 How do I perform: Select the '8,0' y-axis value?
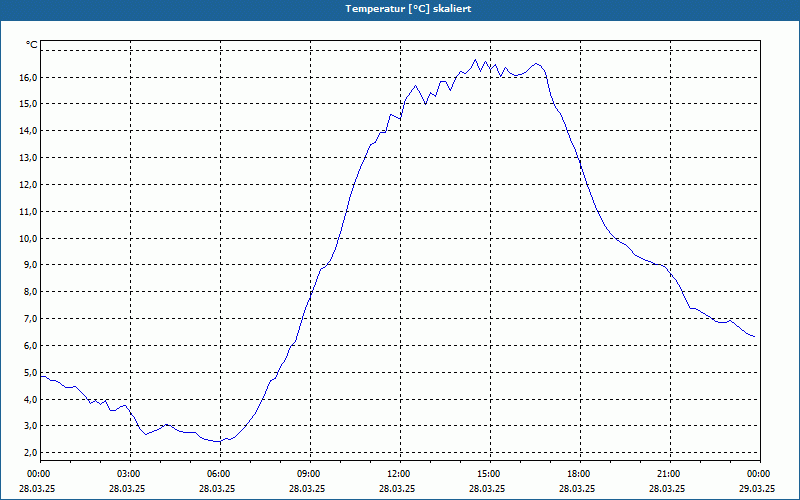tap(31, 292)
